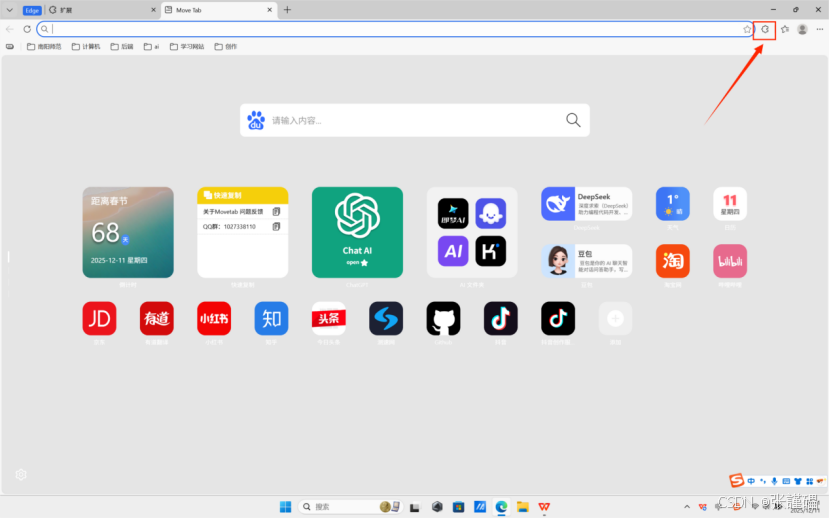
Task: Click the magnifier search button in Baidu box
Action: 573,120
